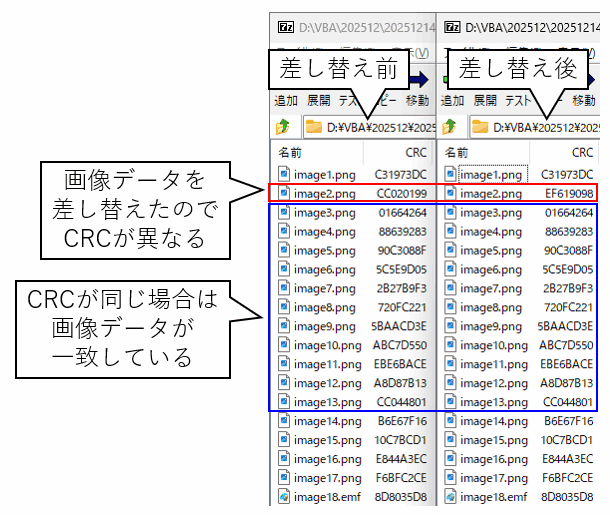Click the CRC value CC020199
Image resolution: width=610 pixels, height=515 pixels.
[x=401, y=193]
